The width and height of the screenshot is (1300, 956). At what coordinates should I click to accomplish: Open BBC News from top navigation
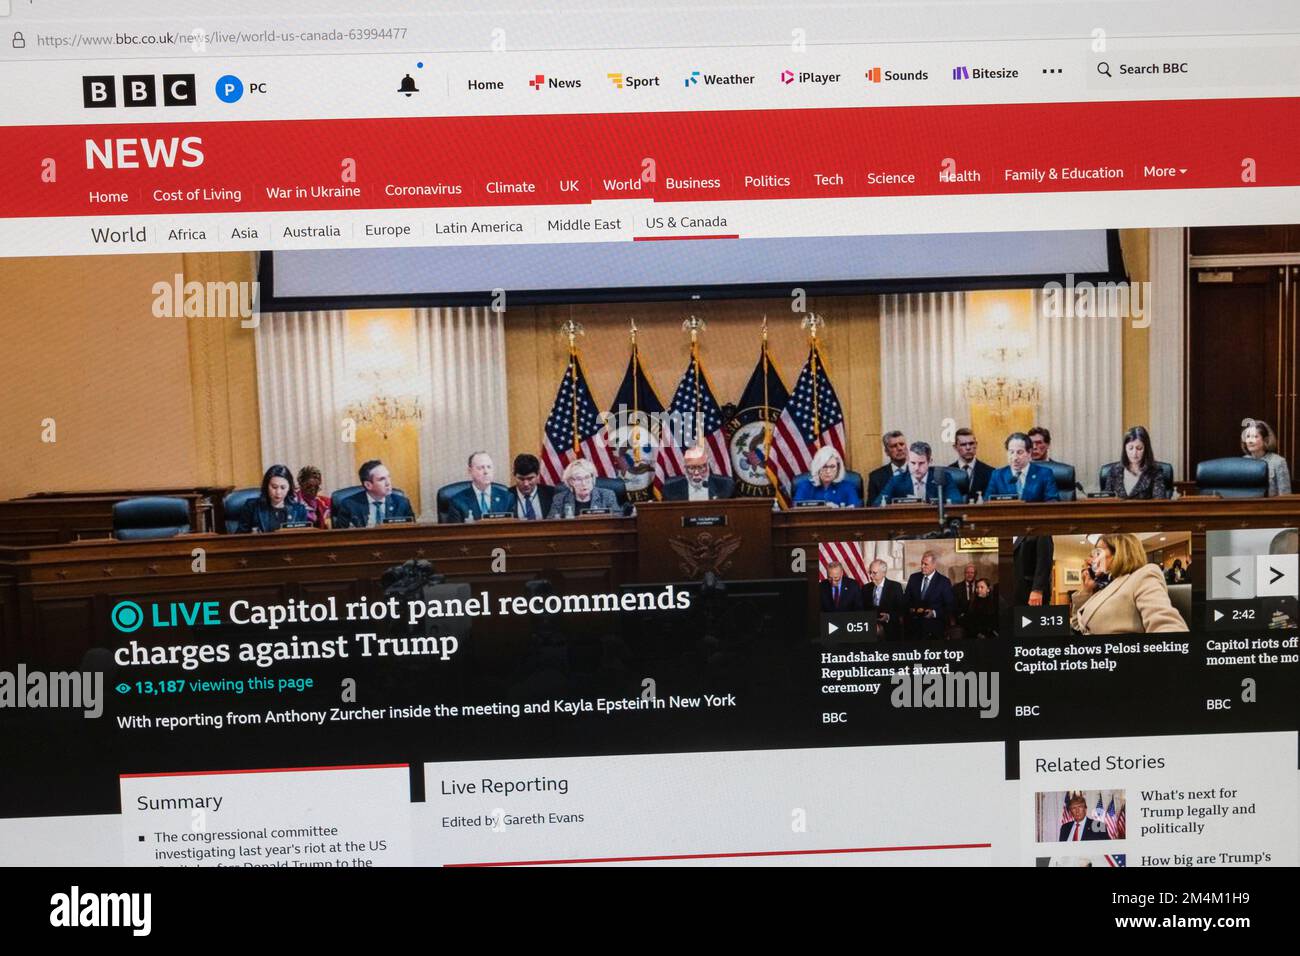tap(555, 83)
